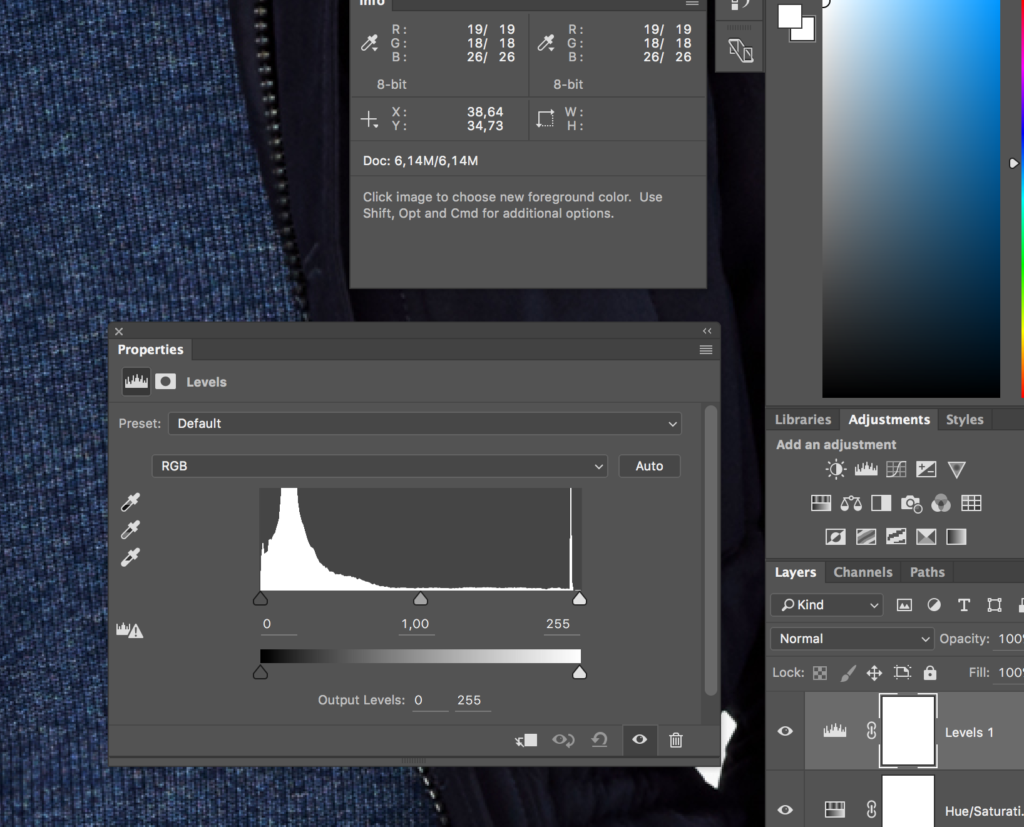Select the Levels 1 layer mask thumbnail
The height and width of the screenshot is (827, 1024).
[x=908, y=731]
